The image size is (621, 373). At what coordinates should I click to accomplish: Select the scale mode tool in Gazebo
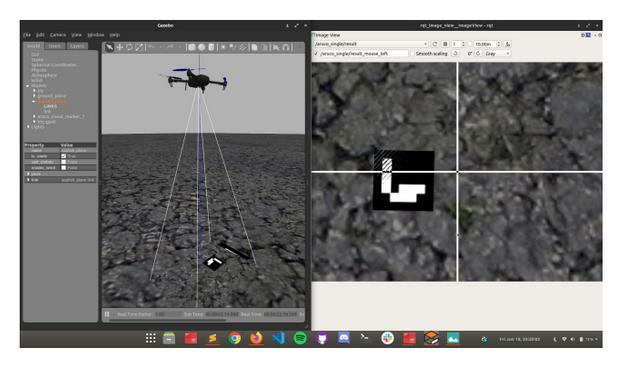point(139,48)
